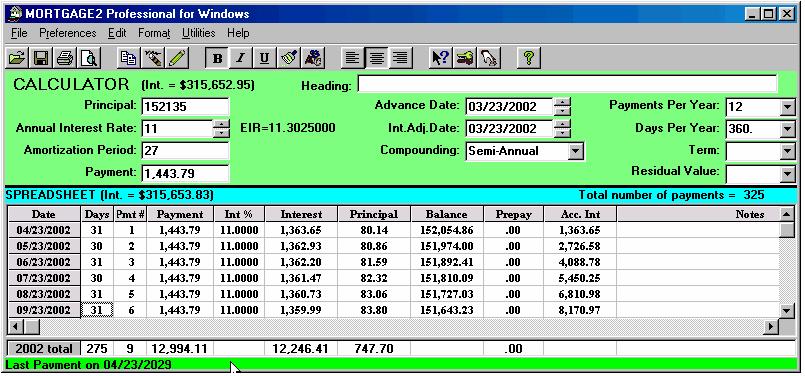Expand the Days Per Year dropdown
Viewport: 805px width, 376px height.
tap(787, 129)
